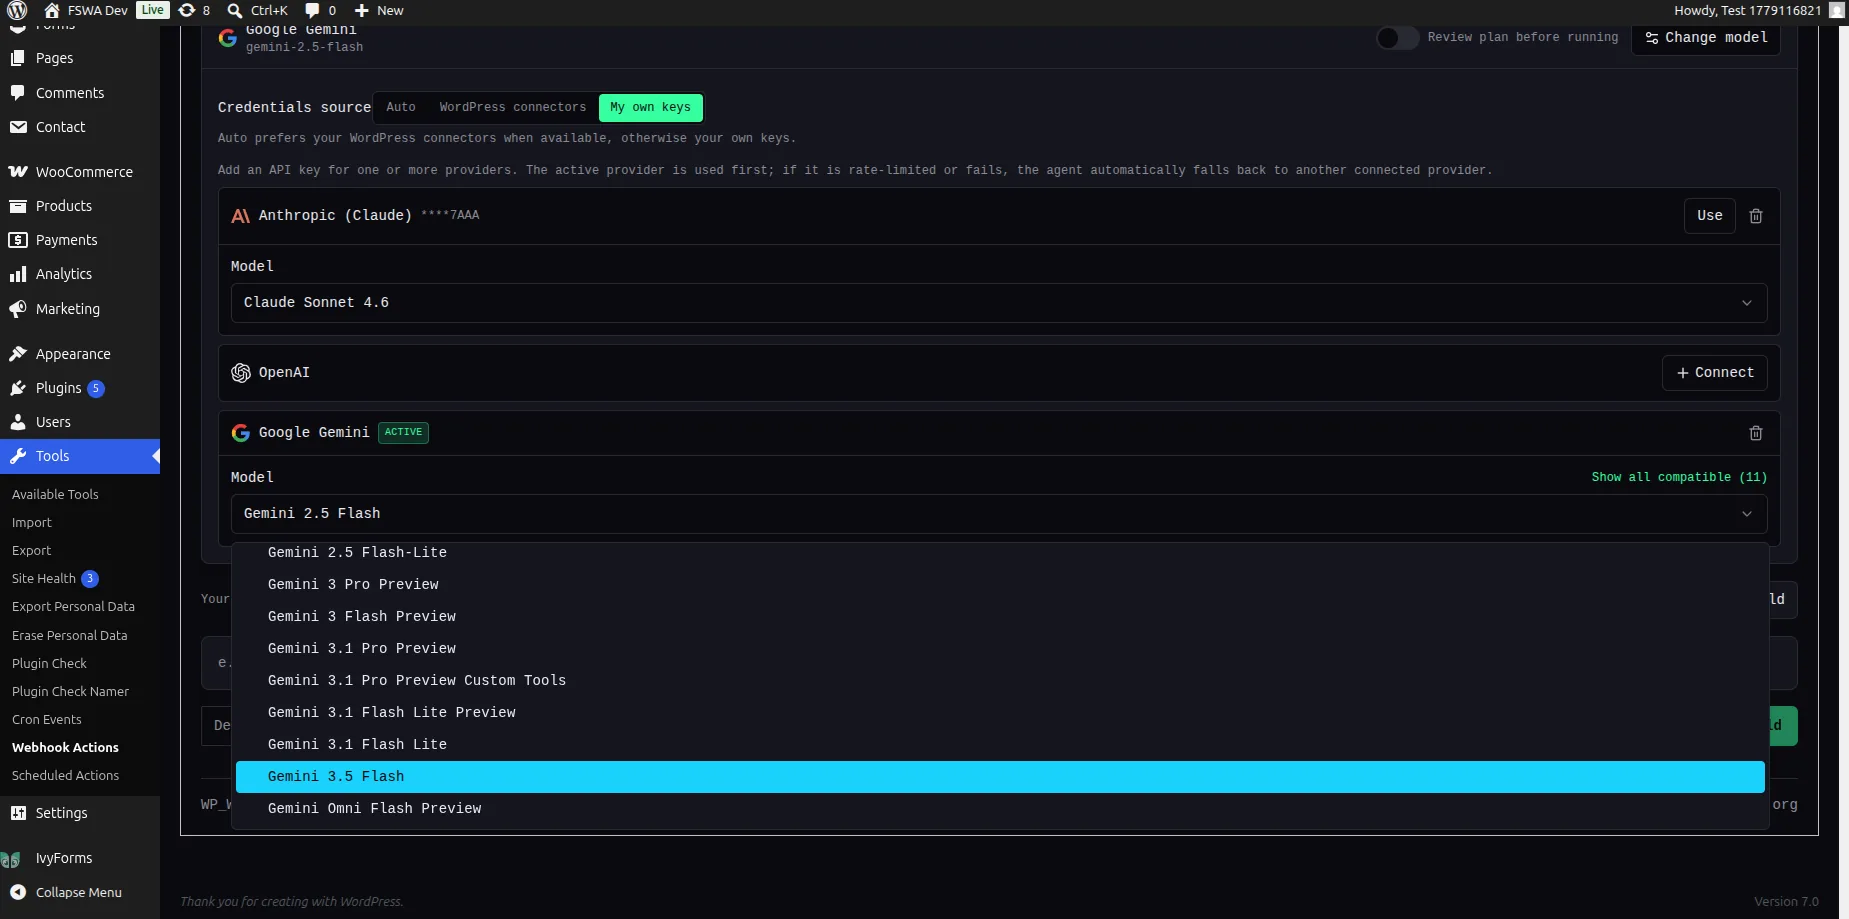
Task: Choose Gemini 3.1 Flash Lite Preview option
Action: pos(1000,713)
